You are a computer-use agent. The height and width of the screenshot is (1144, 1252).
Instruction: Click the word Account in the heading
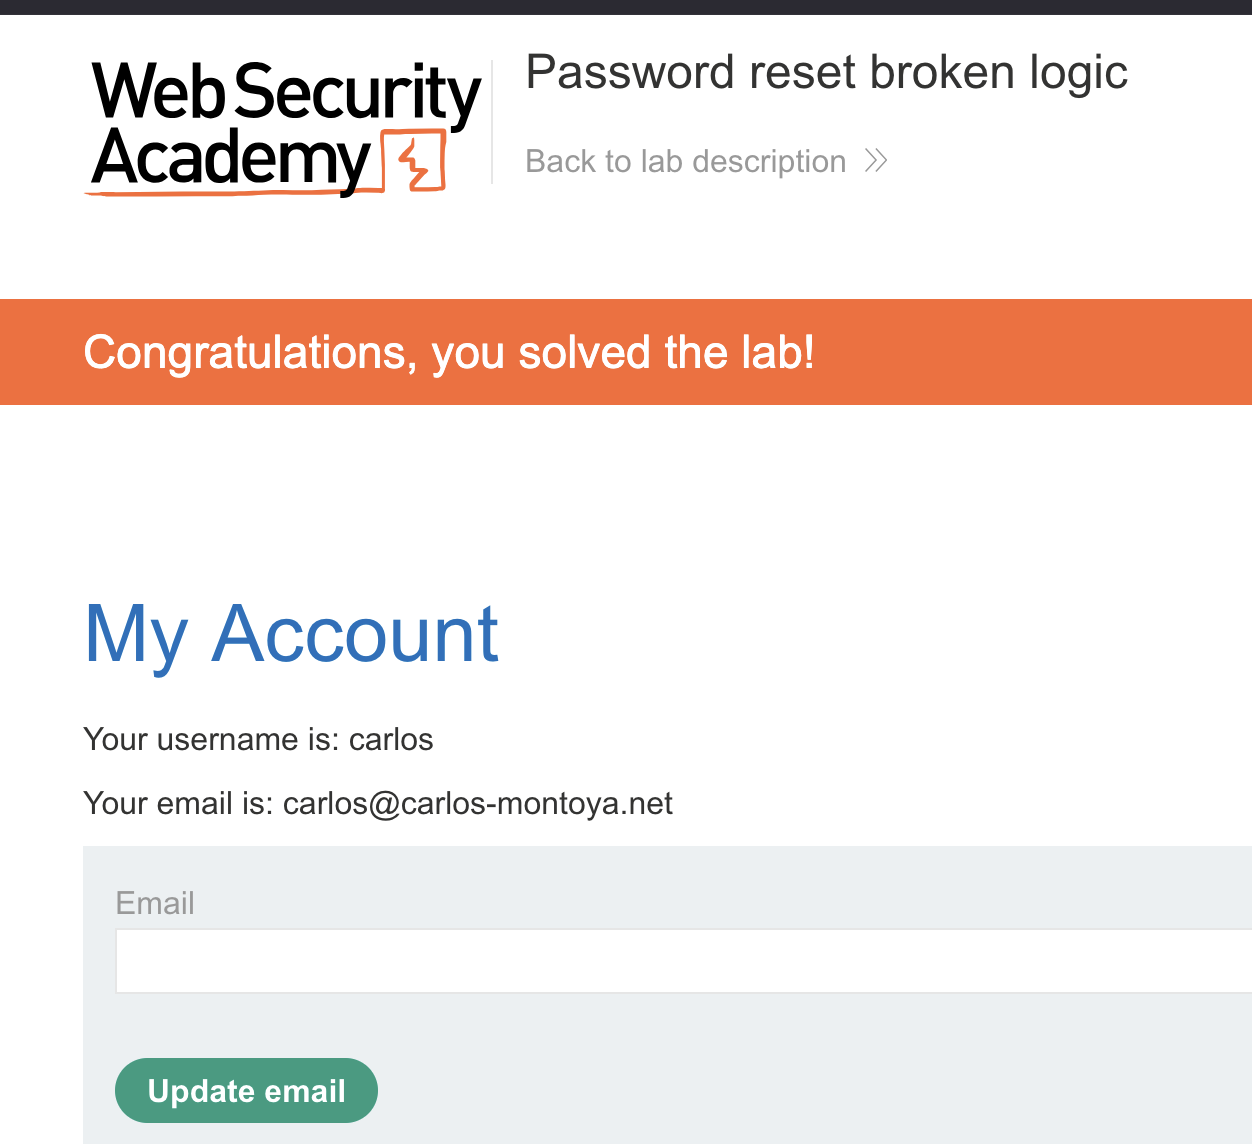pos(355,634)
